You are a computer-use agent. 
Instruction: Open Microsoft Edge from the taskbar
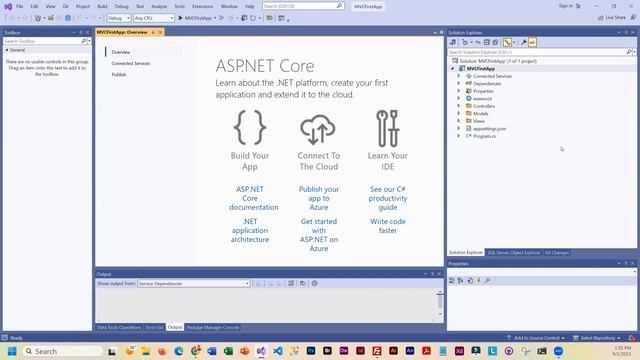coord(179,351)
